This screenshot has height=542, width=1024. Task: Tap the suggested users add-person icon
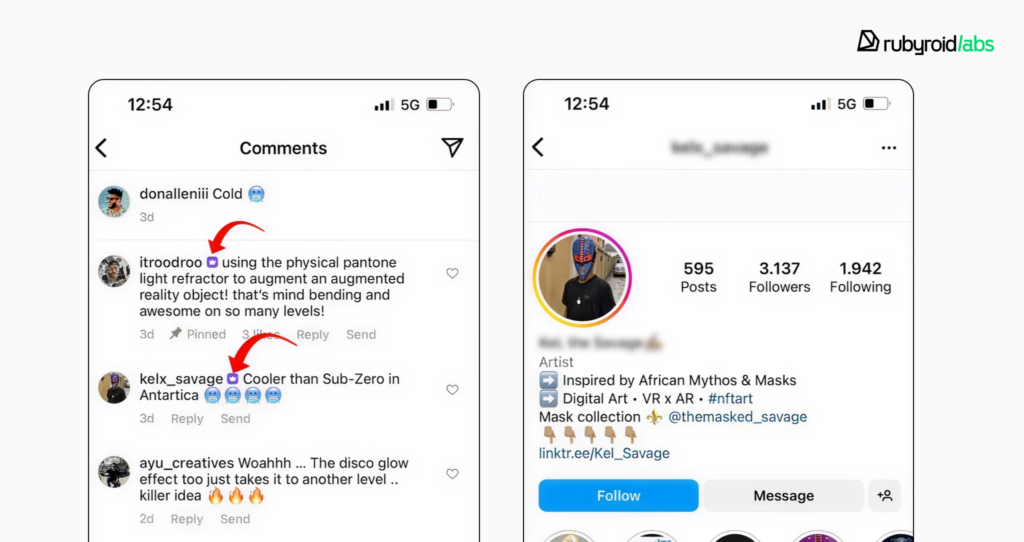[885, 496]
